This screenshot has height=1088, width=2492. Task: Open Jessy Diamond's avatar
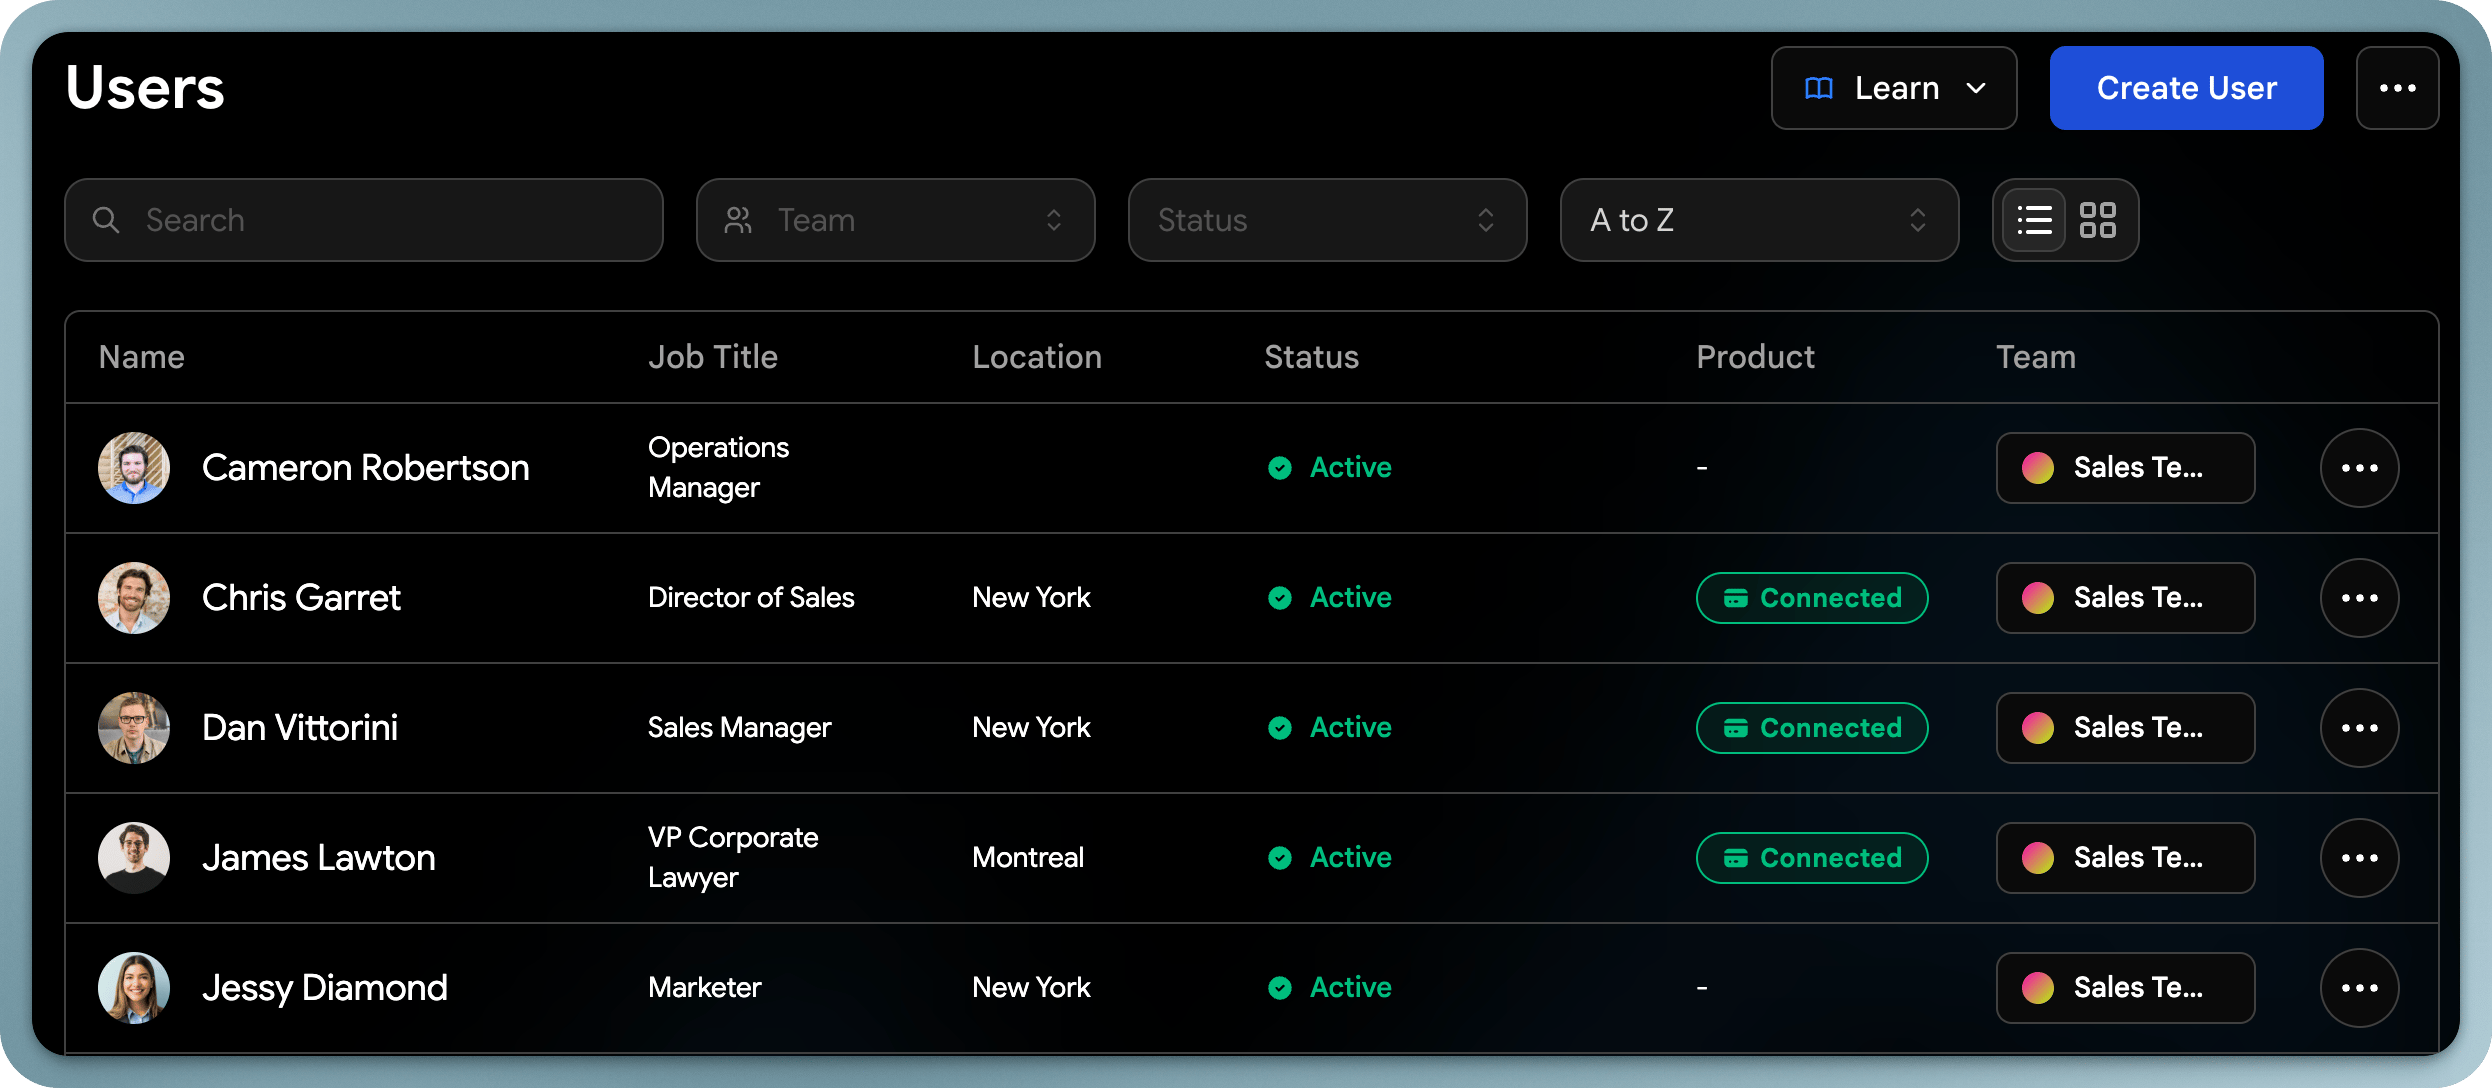(134, 988)
